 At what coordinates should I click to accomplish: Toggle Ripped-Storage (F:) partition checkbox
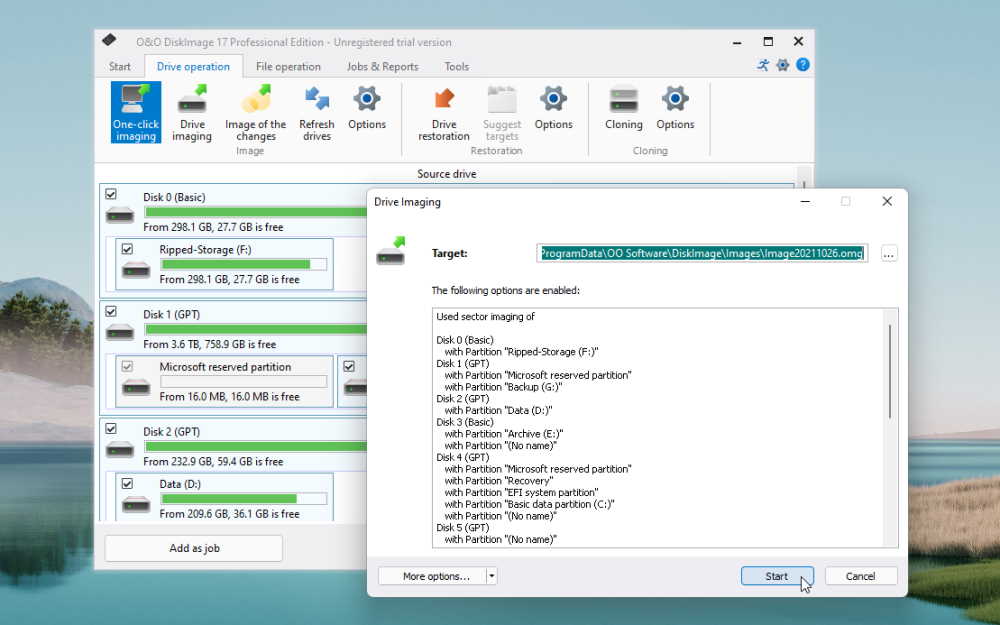[127, 249]
